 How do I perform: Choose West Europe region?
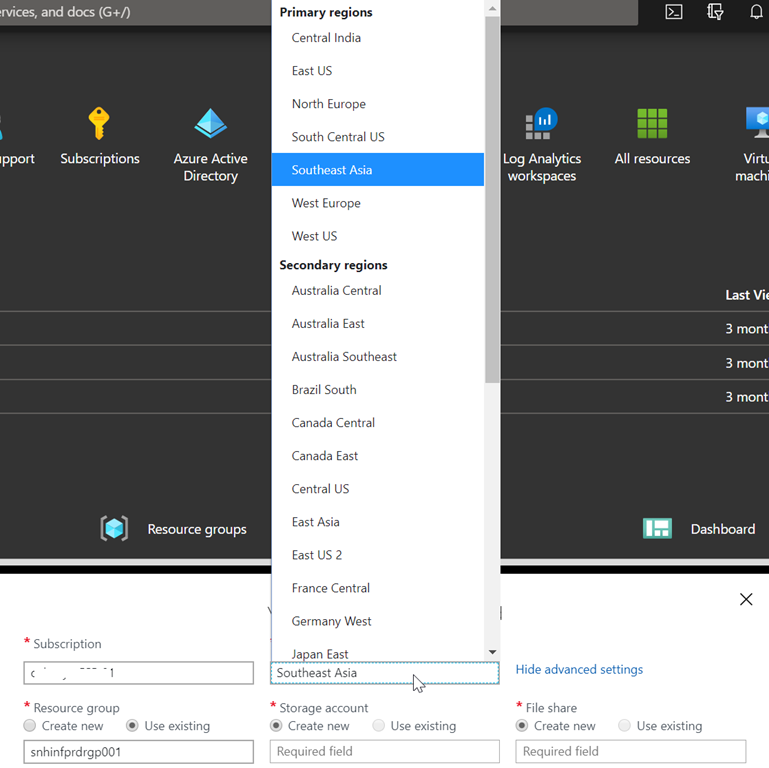click(378, 203)
